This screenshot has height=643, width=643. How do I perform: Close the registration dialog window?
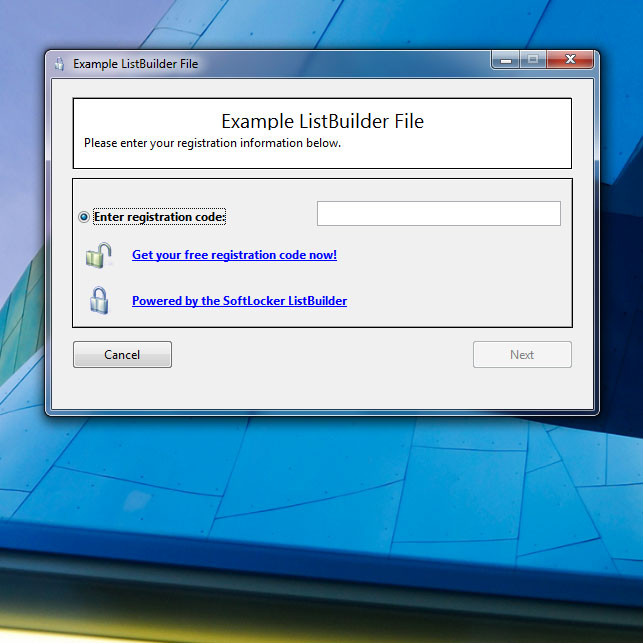pos(571,60)
